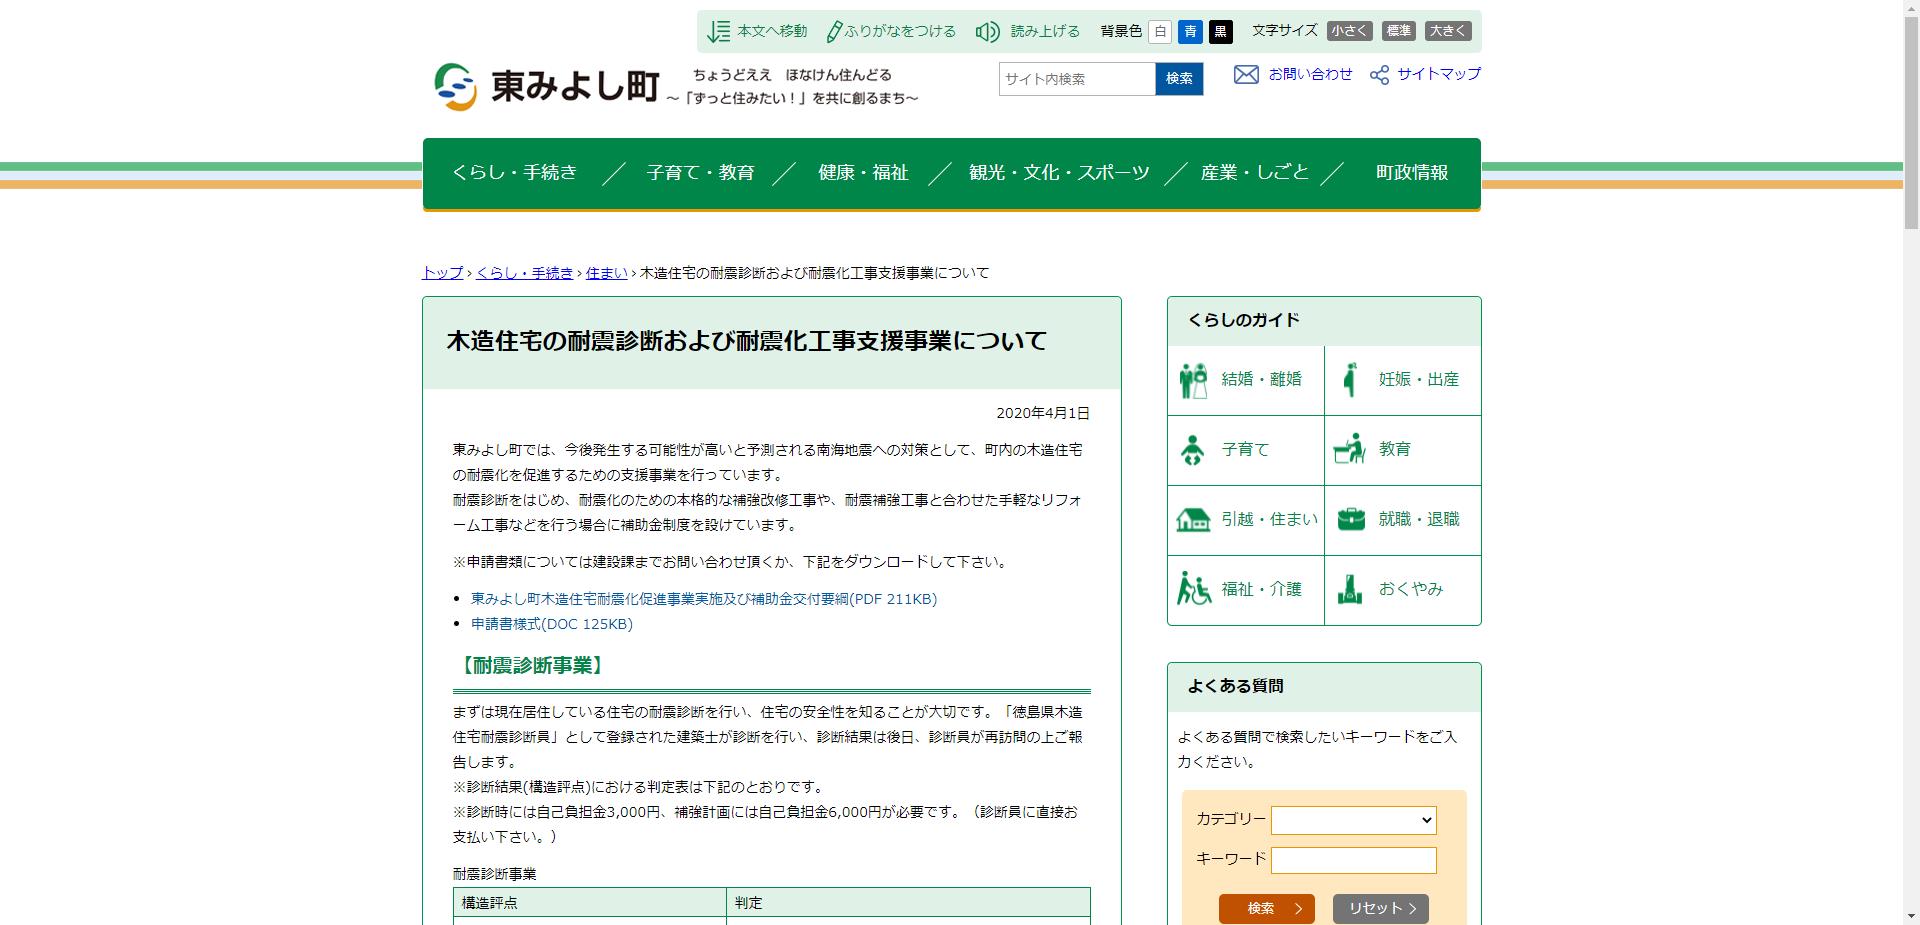The image size is (1920, 925).
Task: Set font size to 大きく
Action: click(x=1449, y=31)
